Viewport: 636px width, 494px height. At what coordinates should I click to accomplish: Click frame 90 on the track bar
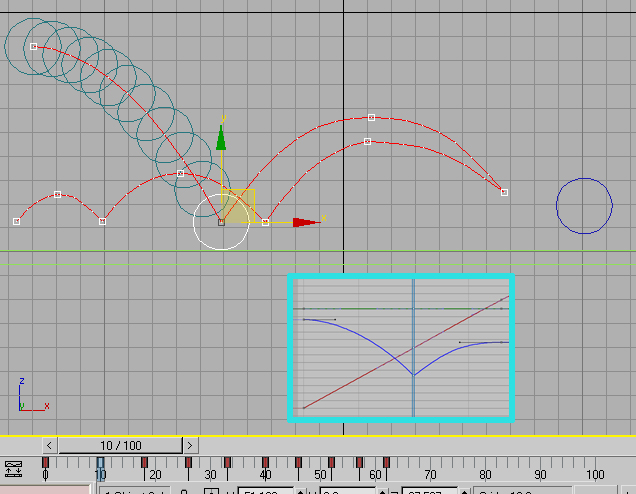tap(540, 475)
